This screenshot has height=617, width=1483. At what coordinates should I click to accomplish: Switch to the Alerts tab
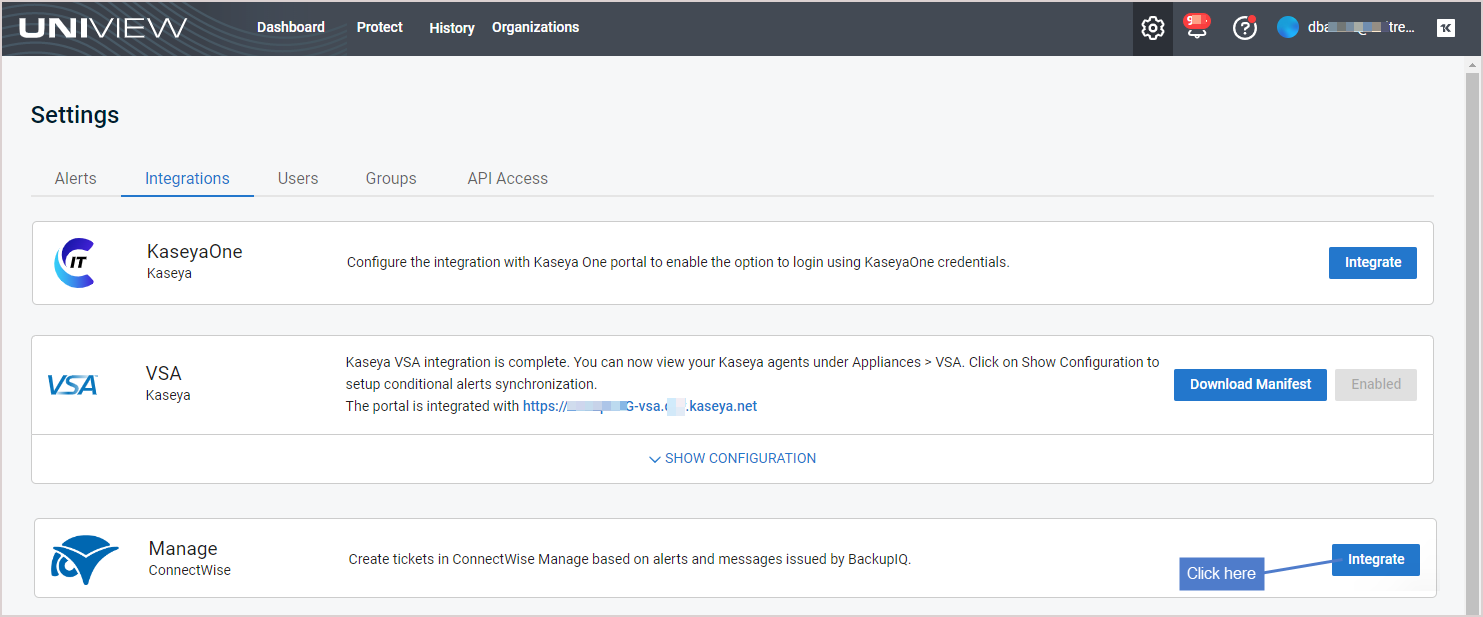tap(76, 178)
